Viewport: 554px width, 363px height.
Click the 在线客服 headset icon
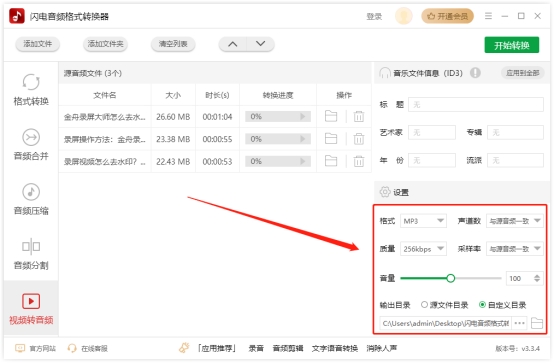(x=72, y=348)
